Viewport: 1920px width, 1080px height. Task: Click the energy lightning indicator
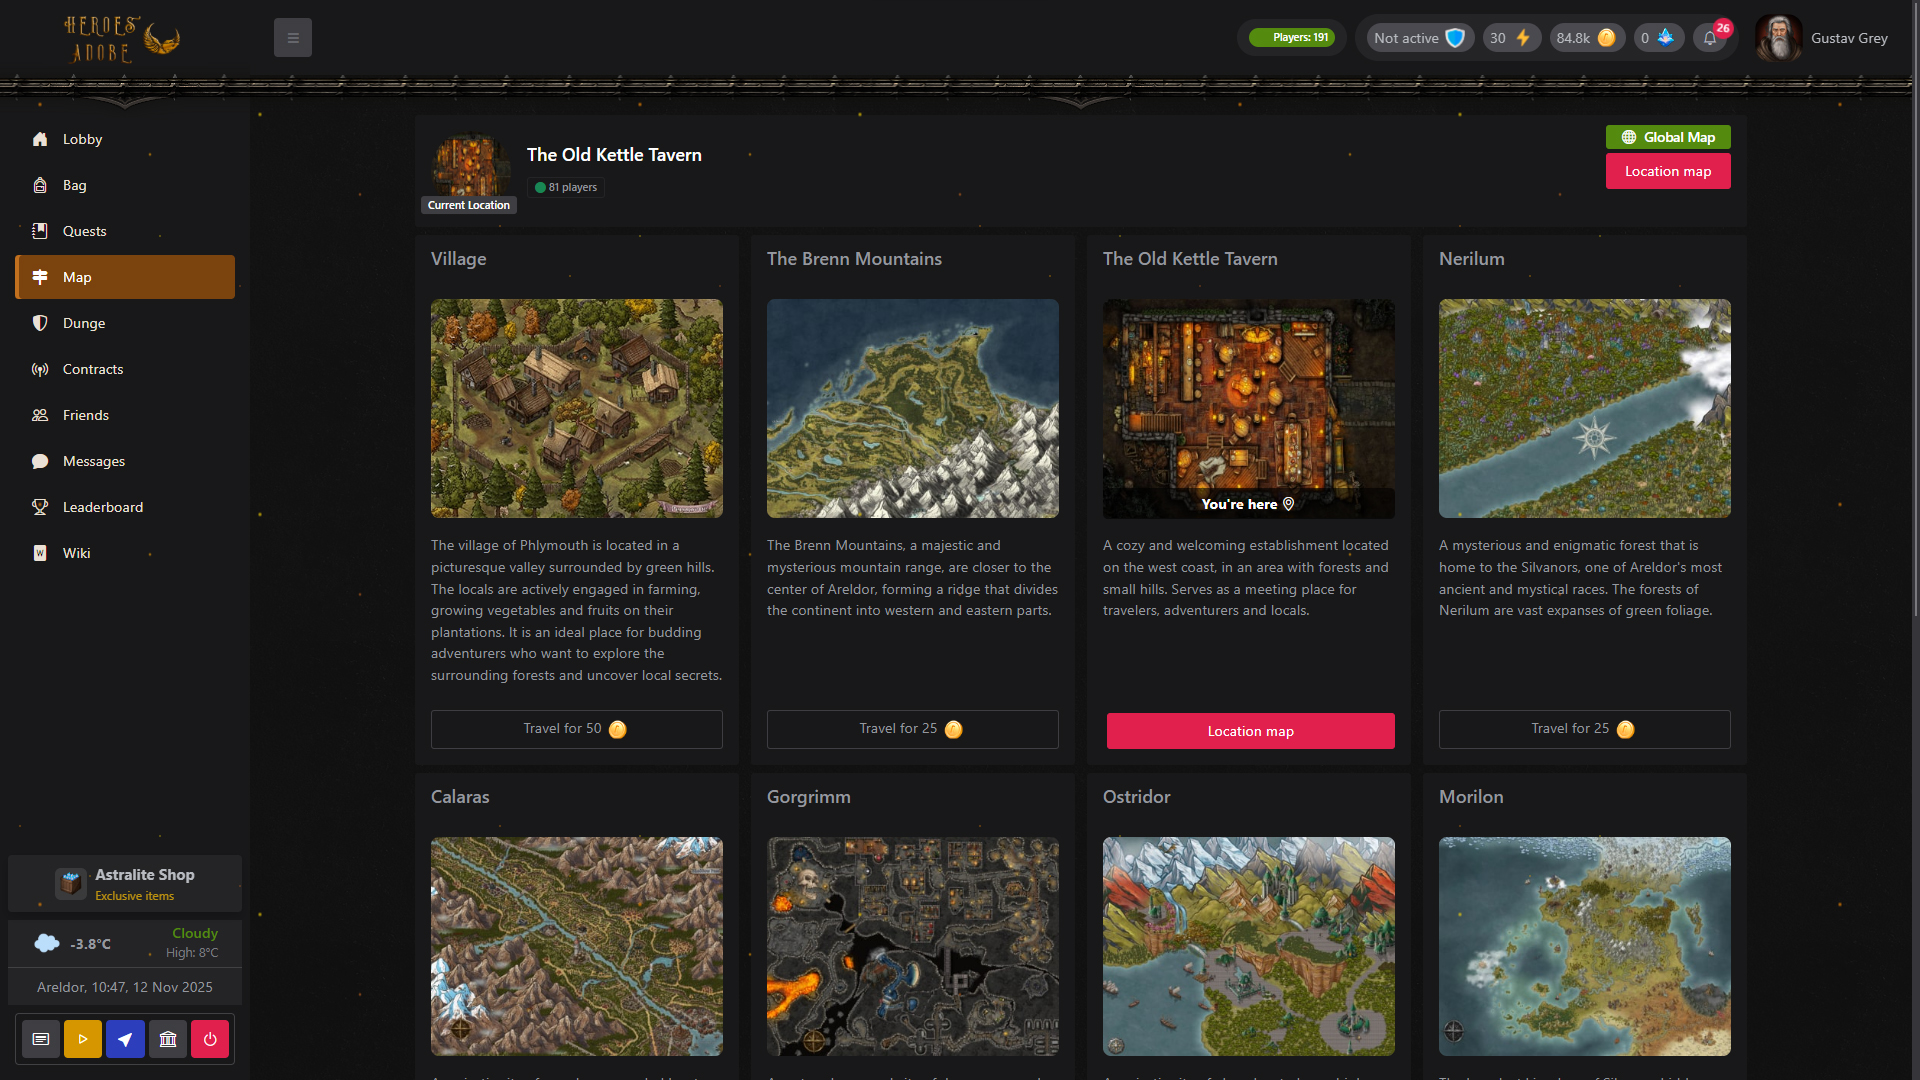pos(1511,38)
